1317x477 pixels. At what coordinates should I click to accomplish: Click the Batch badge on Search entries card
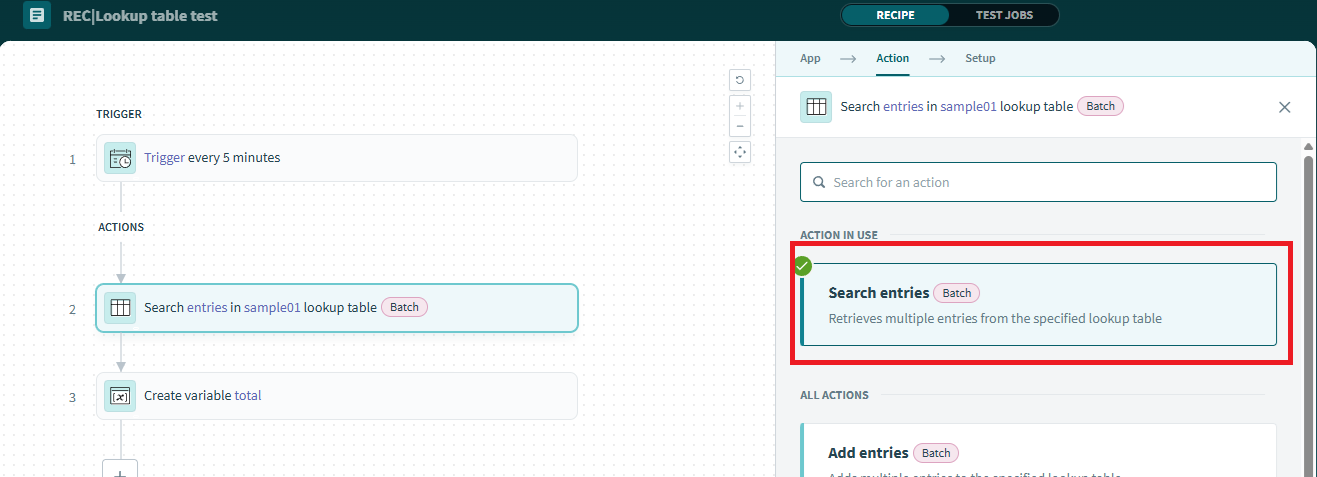[957, 293]
